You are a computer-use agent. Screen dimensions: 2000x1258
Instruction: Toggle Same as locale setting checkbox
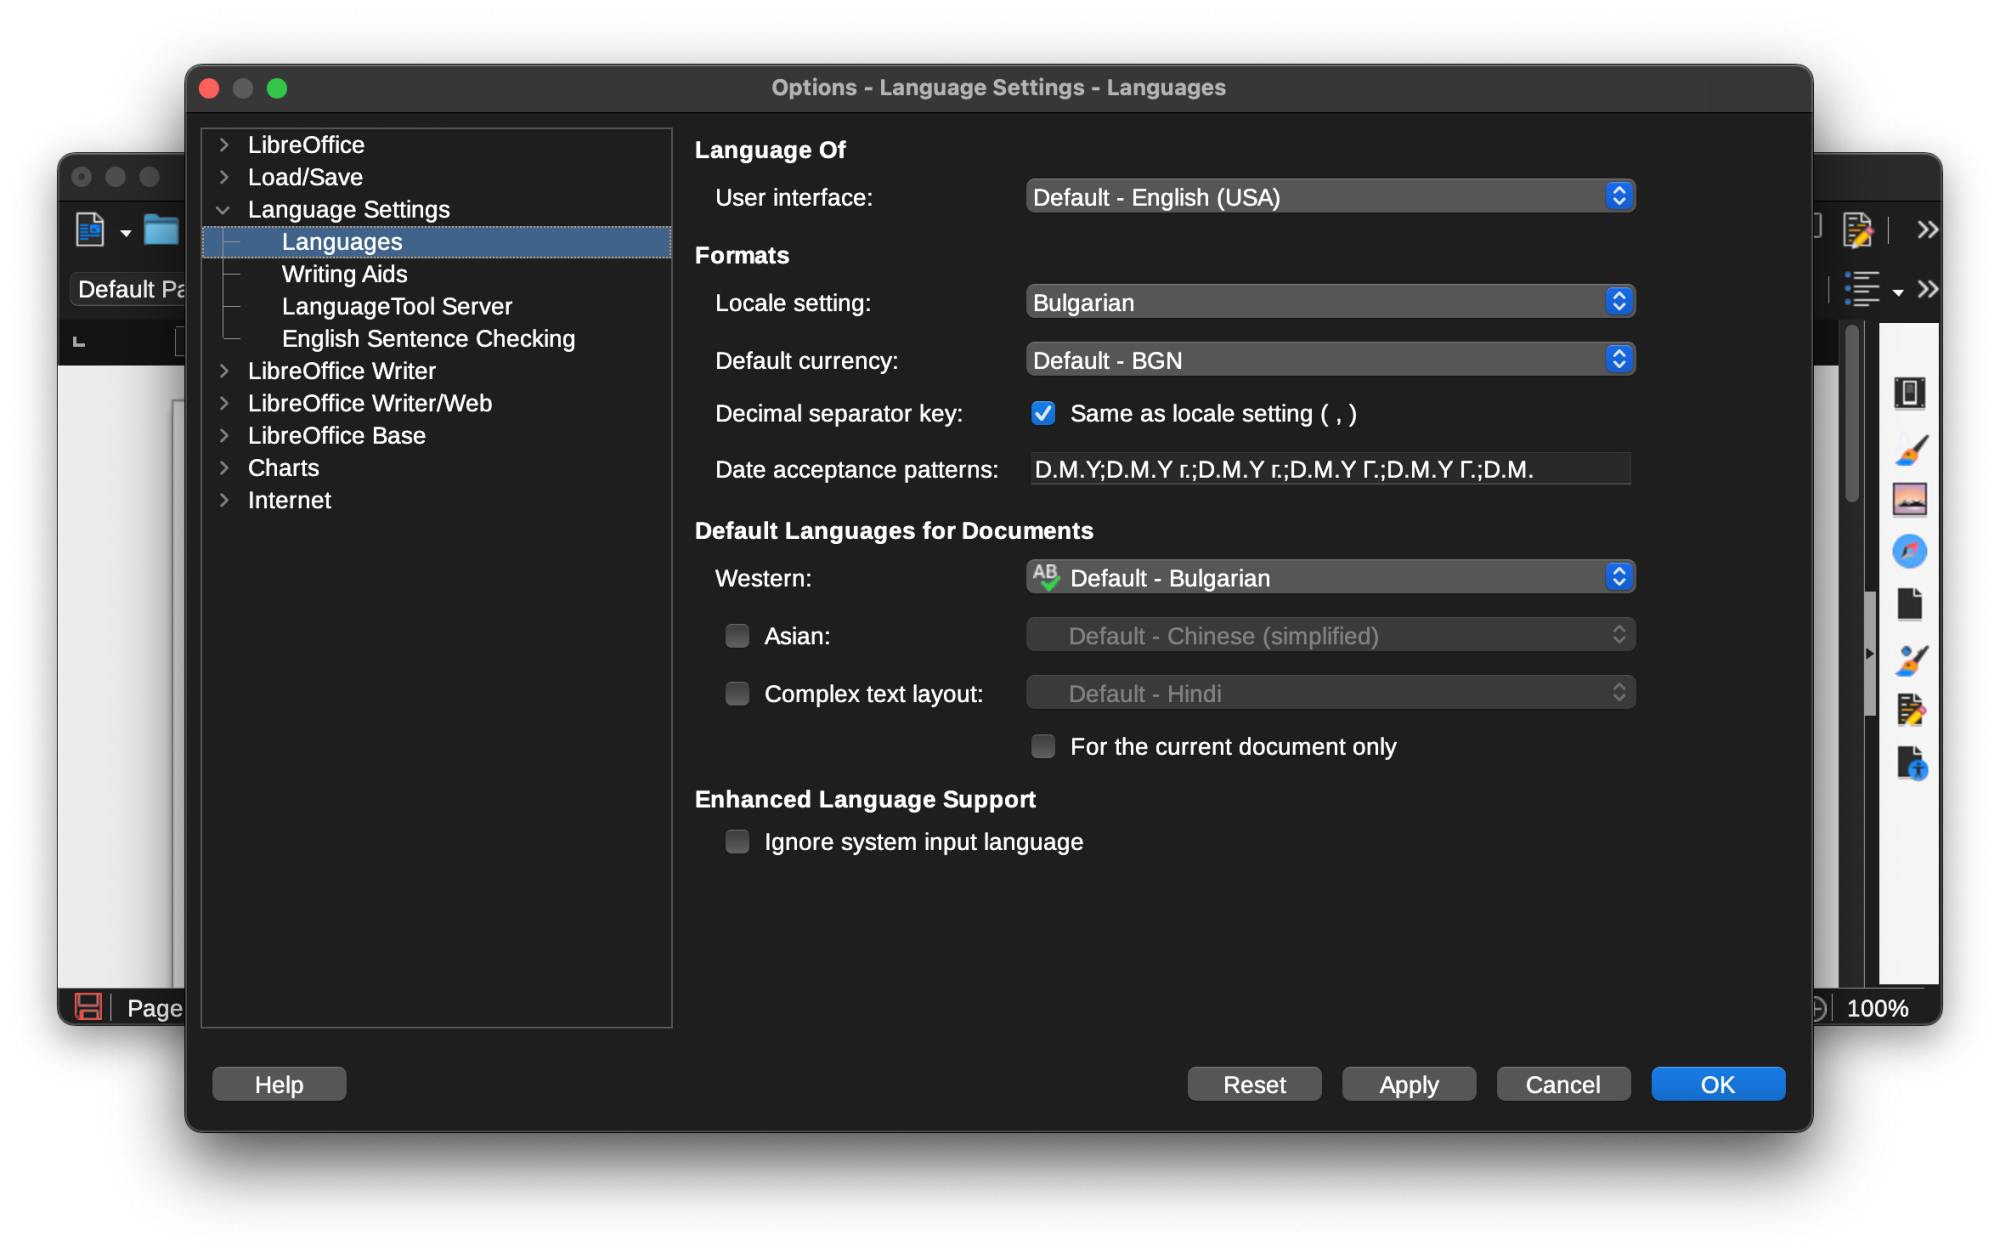coord(1043,413)
